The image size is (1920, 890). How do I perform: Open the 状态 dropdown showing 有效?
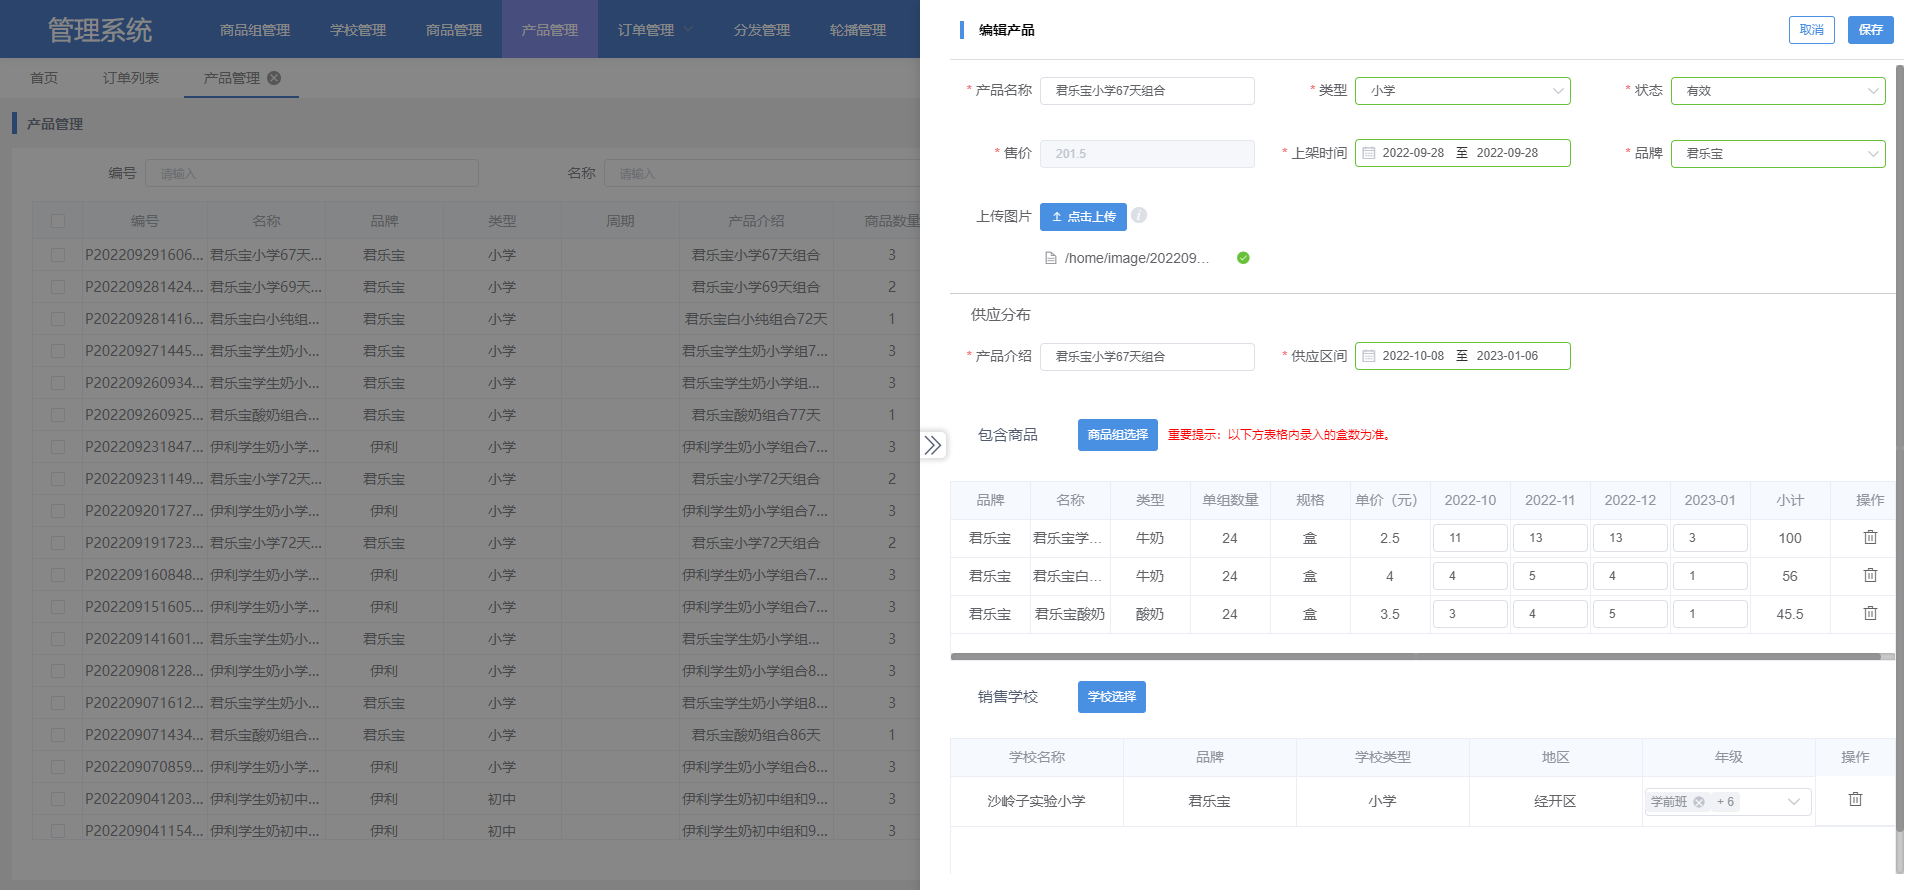click(1778, 91)
